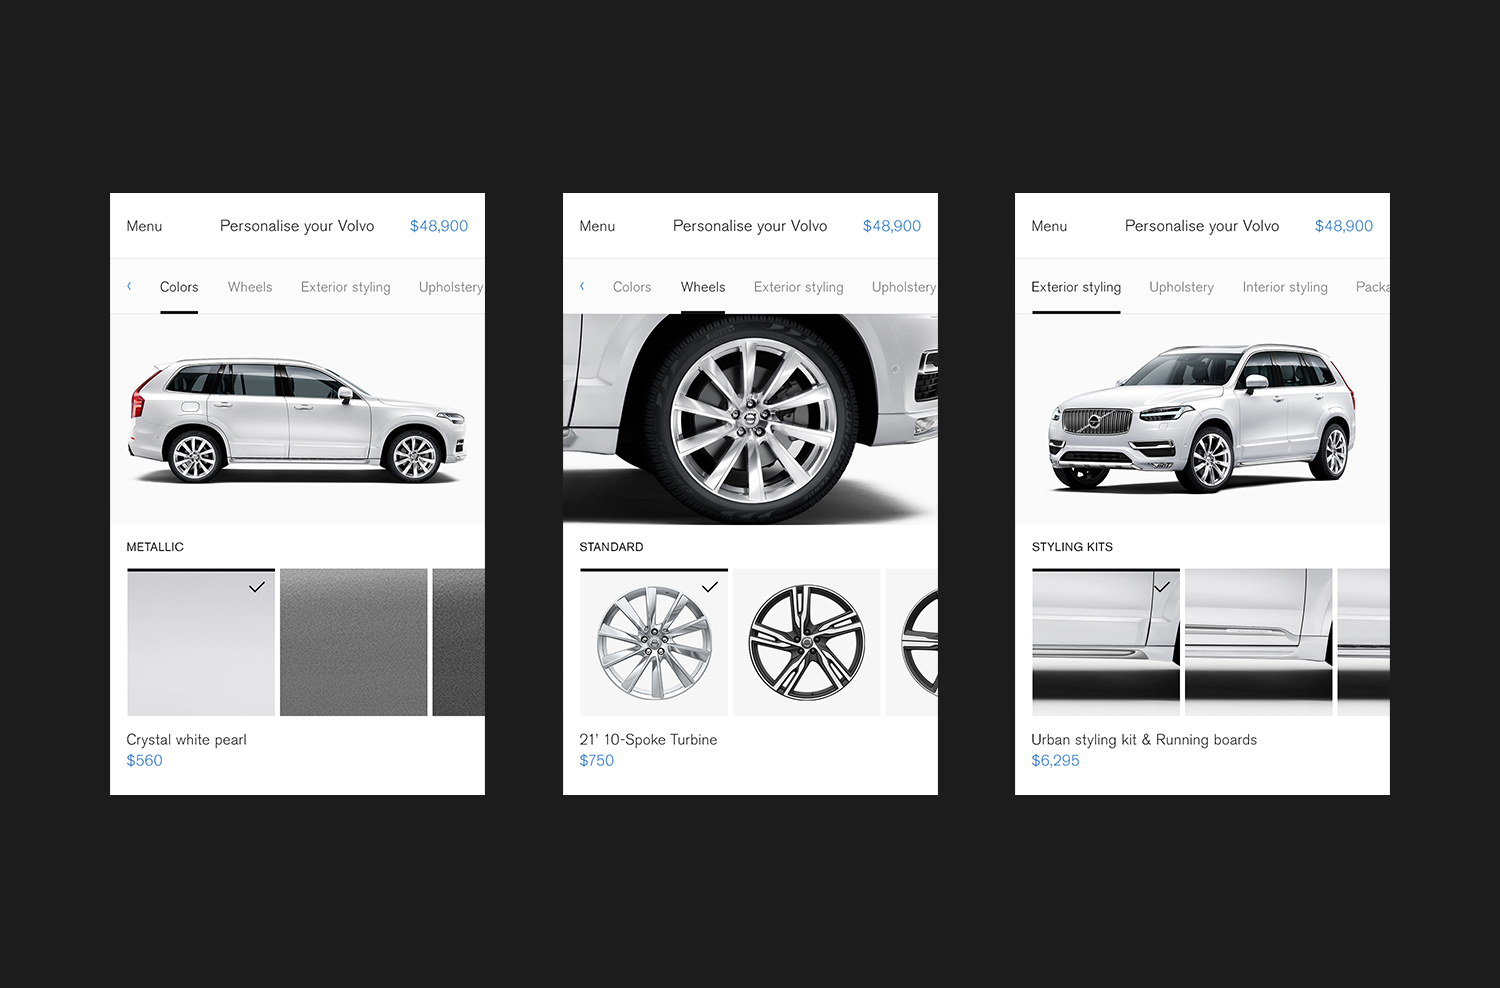Click the $750 wheel price
The width and height of the screenshot is (1500, 988).
click(x=597, y=761)
